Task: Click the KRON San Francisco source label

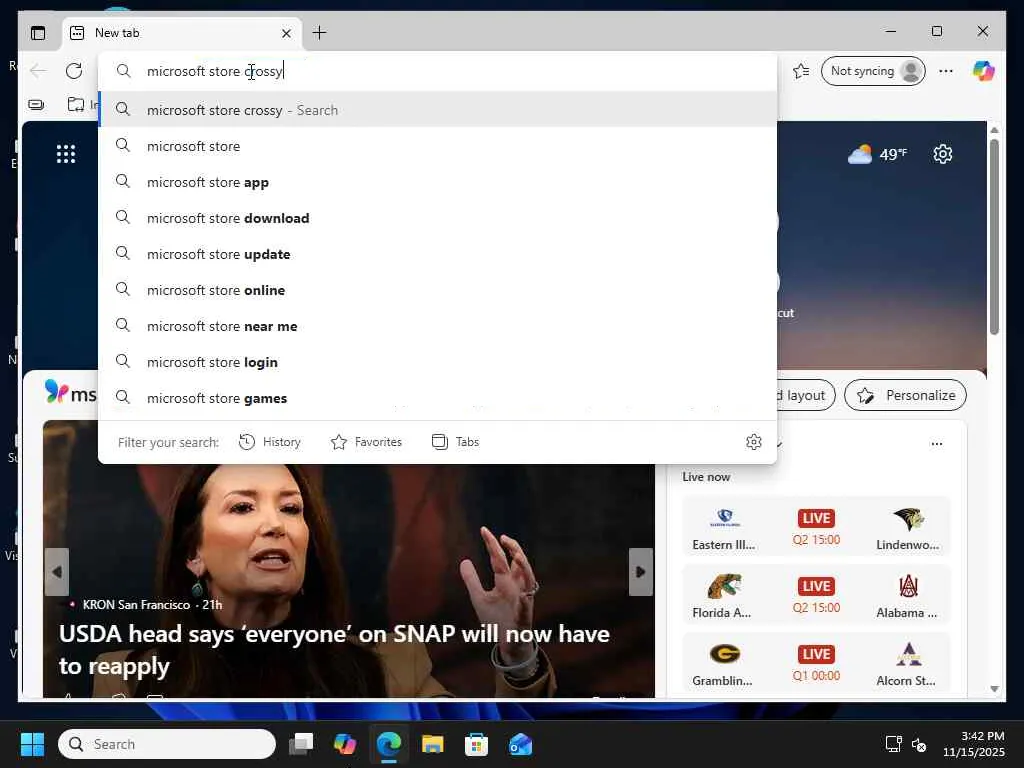Action: [136, 605]
